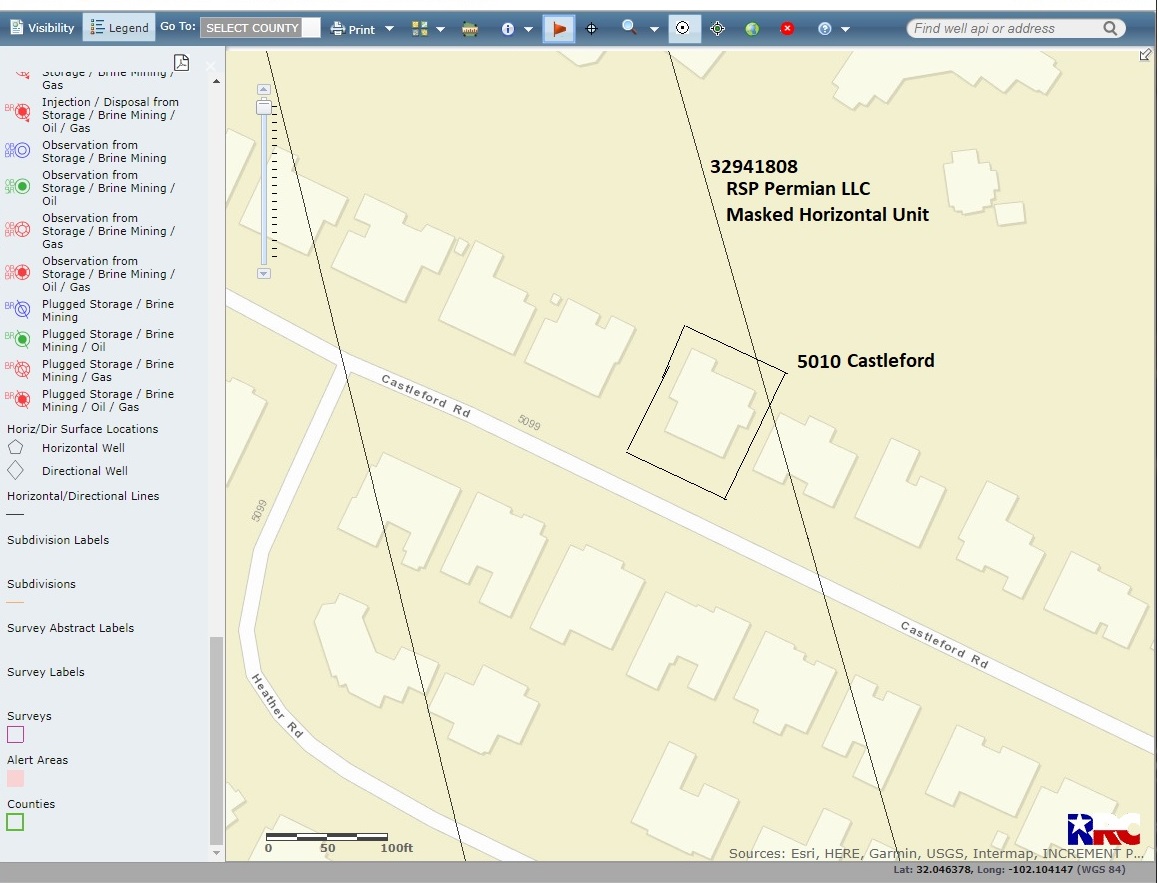Expand the identify info dropdown arrow

pos(528,29)
